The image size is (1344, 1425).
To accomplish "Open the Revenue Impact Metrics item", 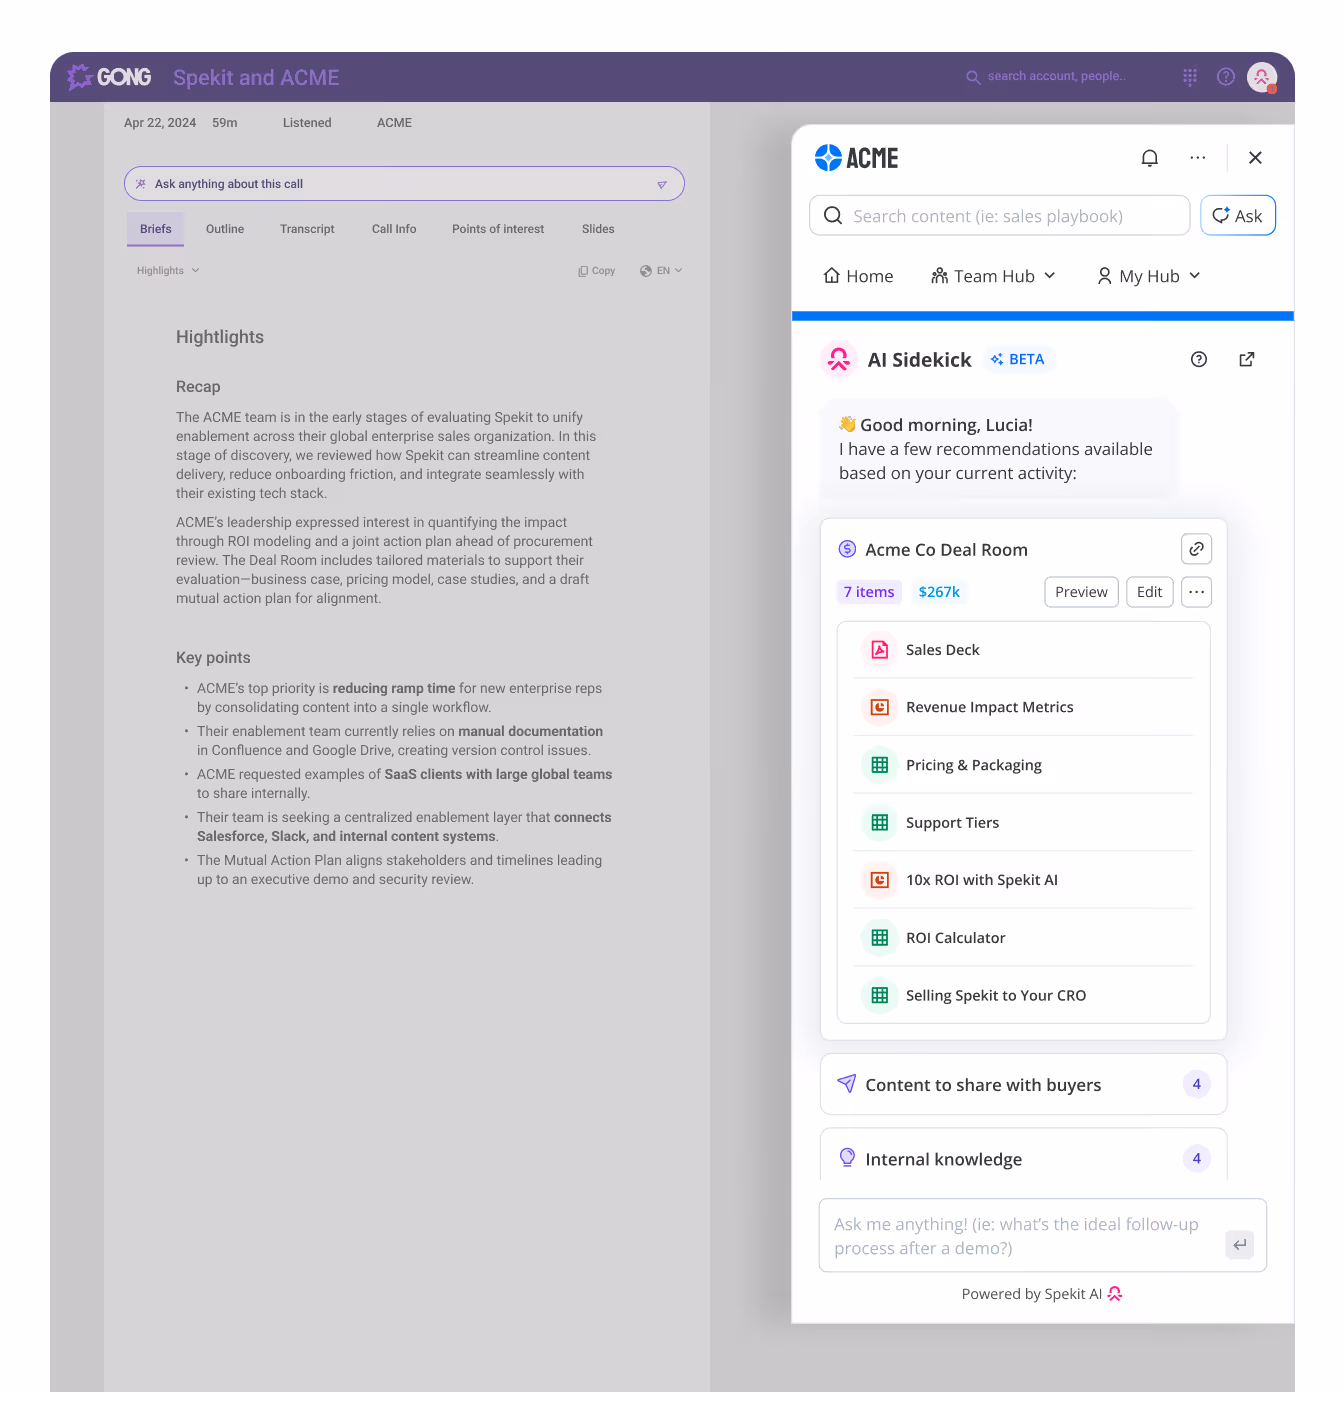I will (x=1024, y=707).
